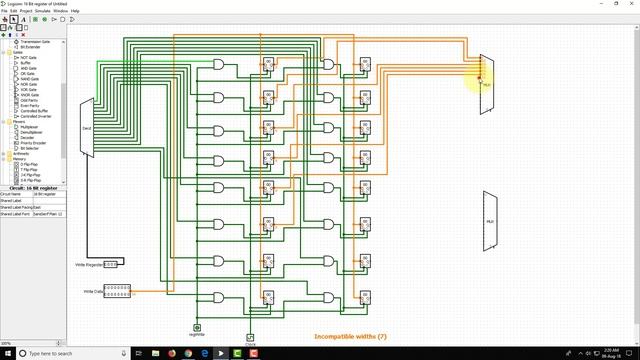This screenshot has width=640, height=360.
Task: Open Chrome from the taskbar
Action: (x=188, y=353)
